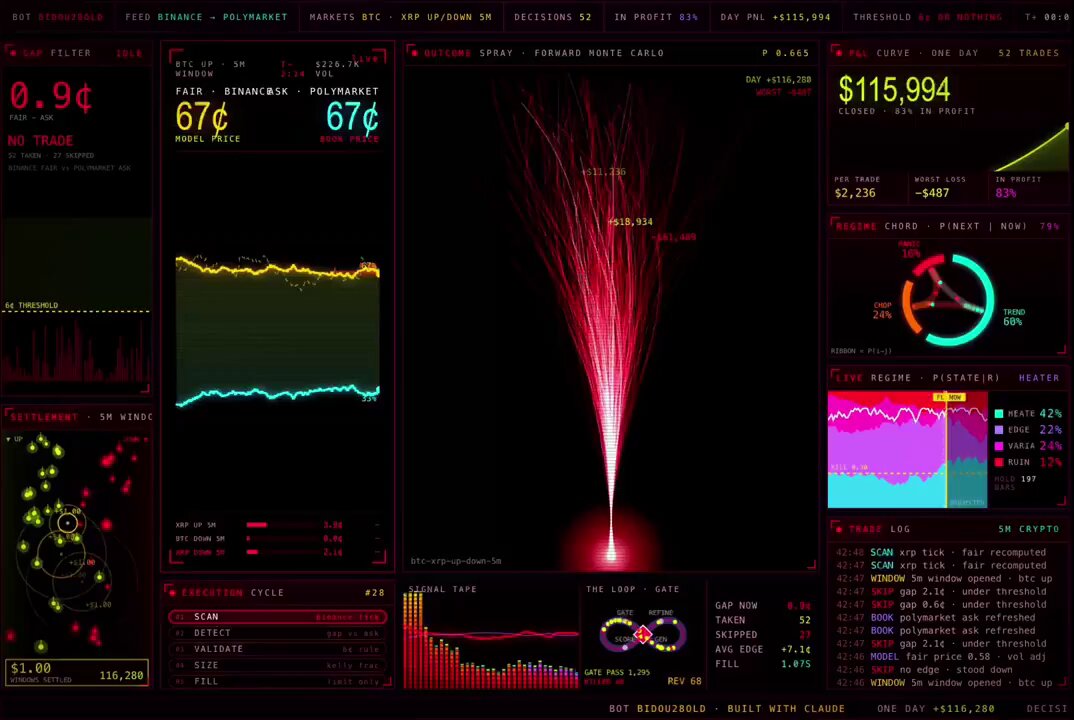
Task: Click the red dot beside Execution Cycle
Action: point(172,593)
